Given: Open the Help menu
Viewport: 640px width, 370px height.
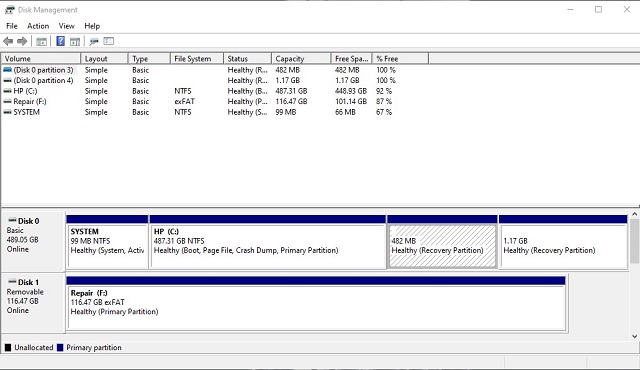Looking at the screenshot, I should [x=92, y=26].
